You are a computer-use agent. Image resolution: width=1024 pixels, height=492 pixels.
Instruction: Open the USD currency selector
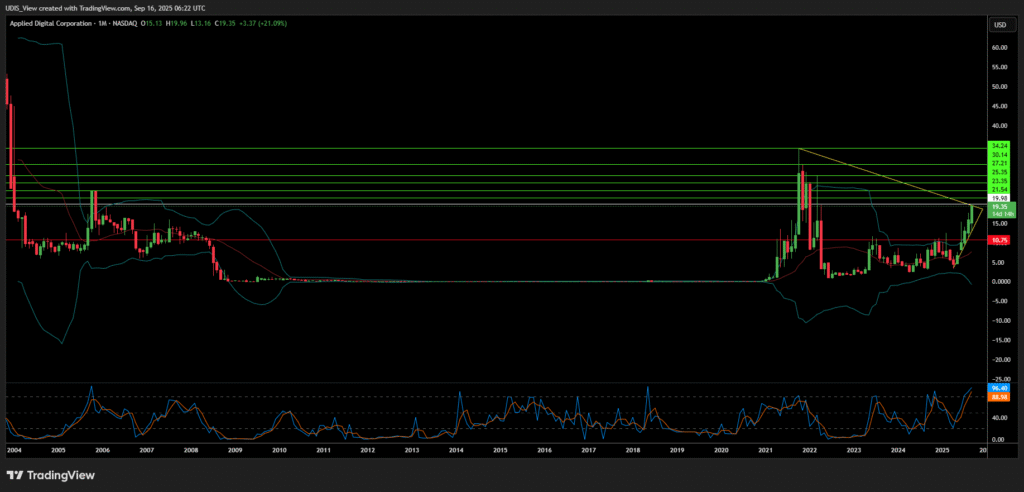[x=999, y=24]
